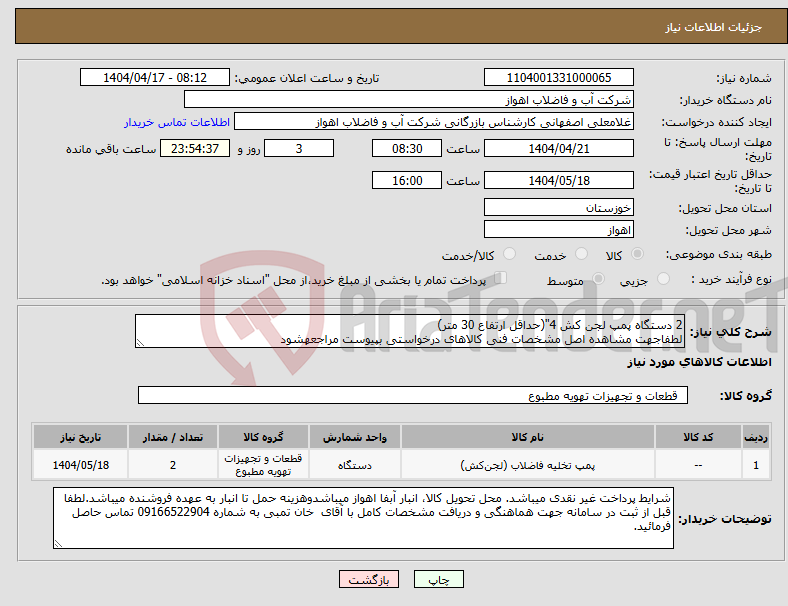Viewport: 788px width, 606px height.
Task: Click the deadline time field 08:30
Action: [407, 148]
